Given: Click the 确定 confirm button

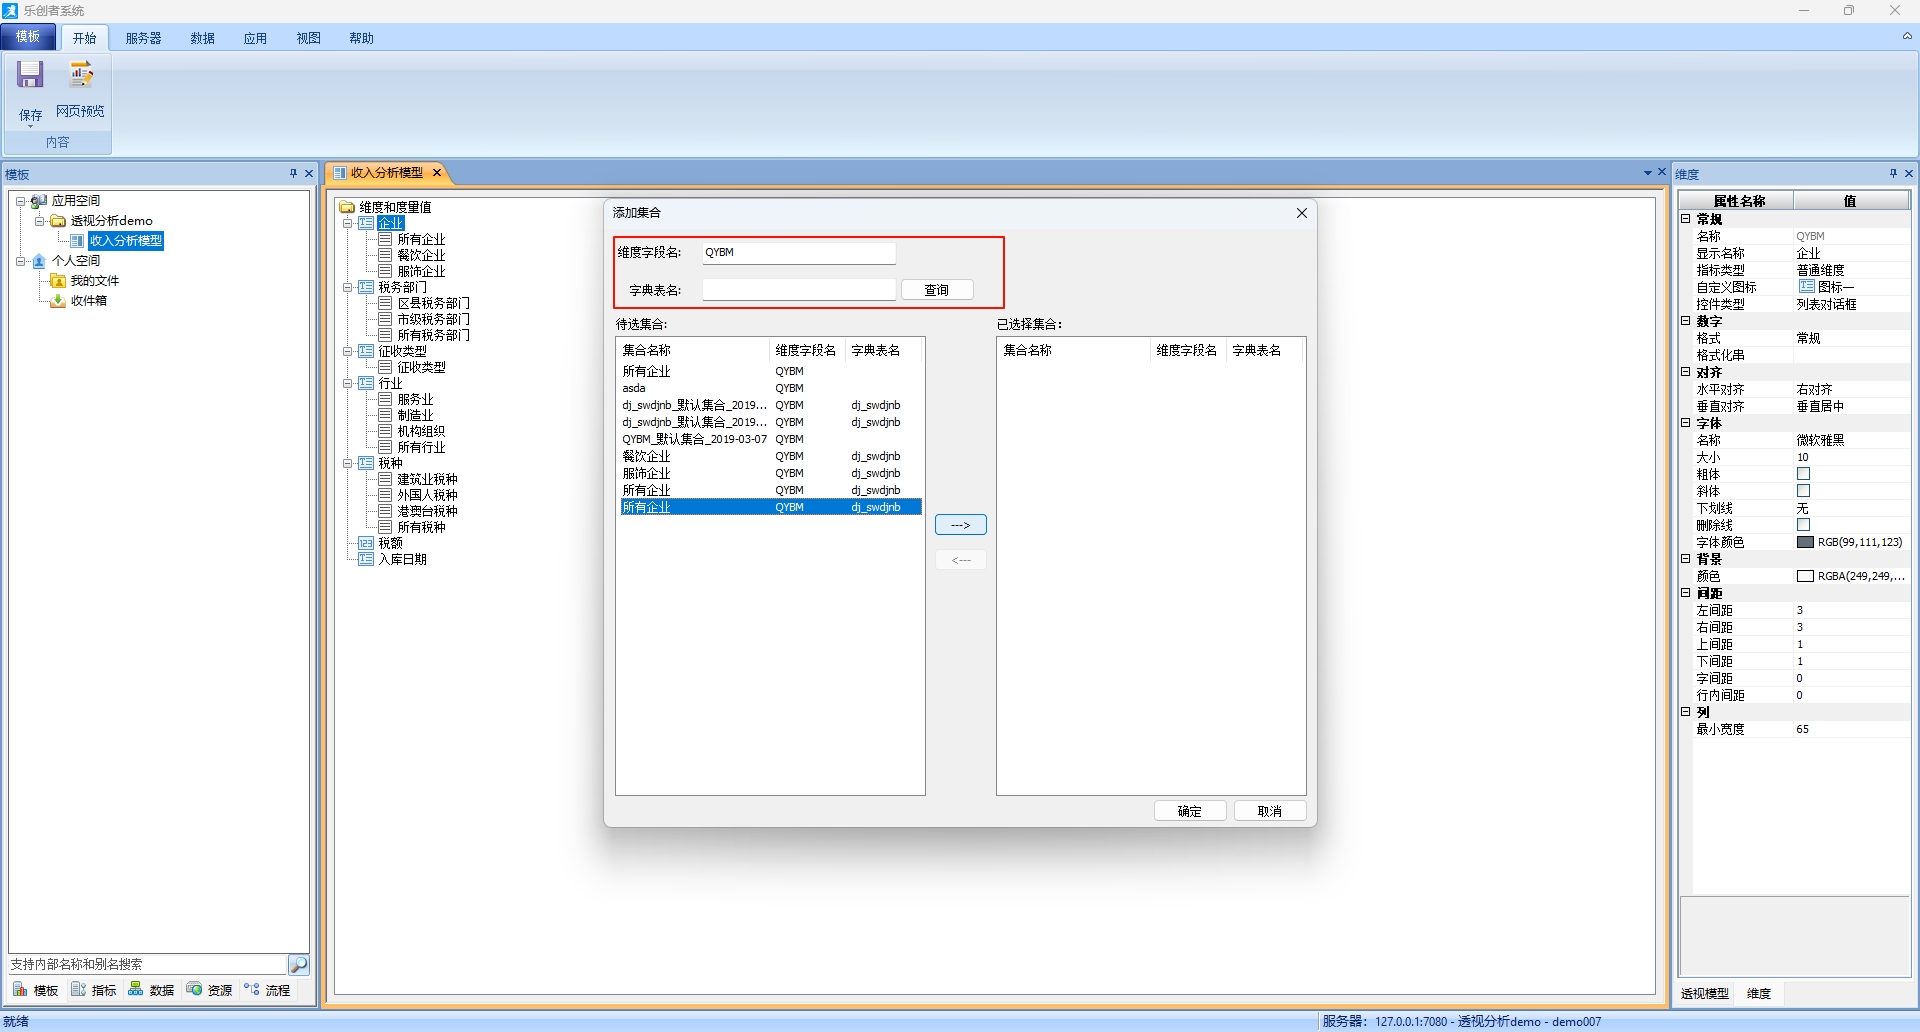Looking at the screenshot, I should click(1189, 811).
